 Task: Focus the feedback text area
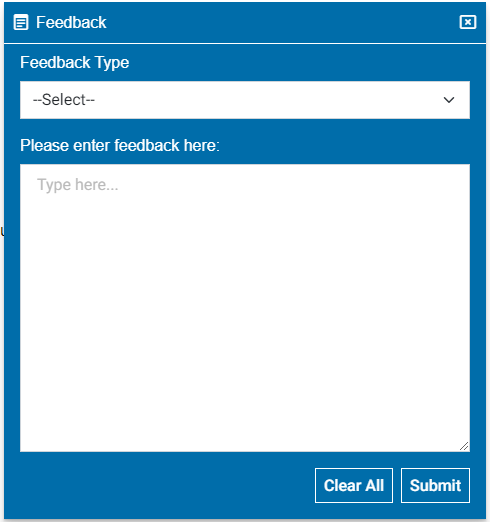click(x=245, y=308)
